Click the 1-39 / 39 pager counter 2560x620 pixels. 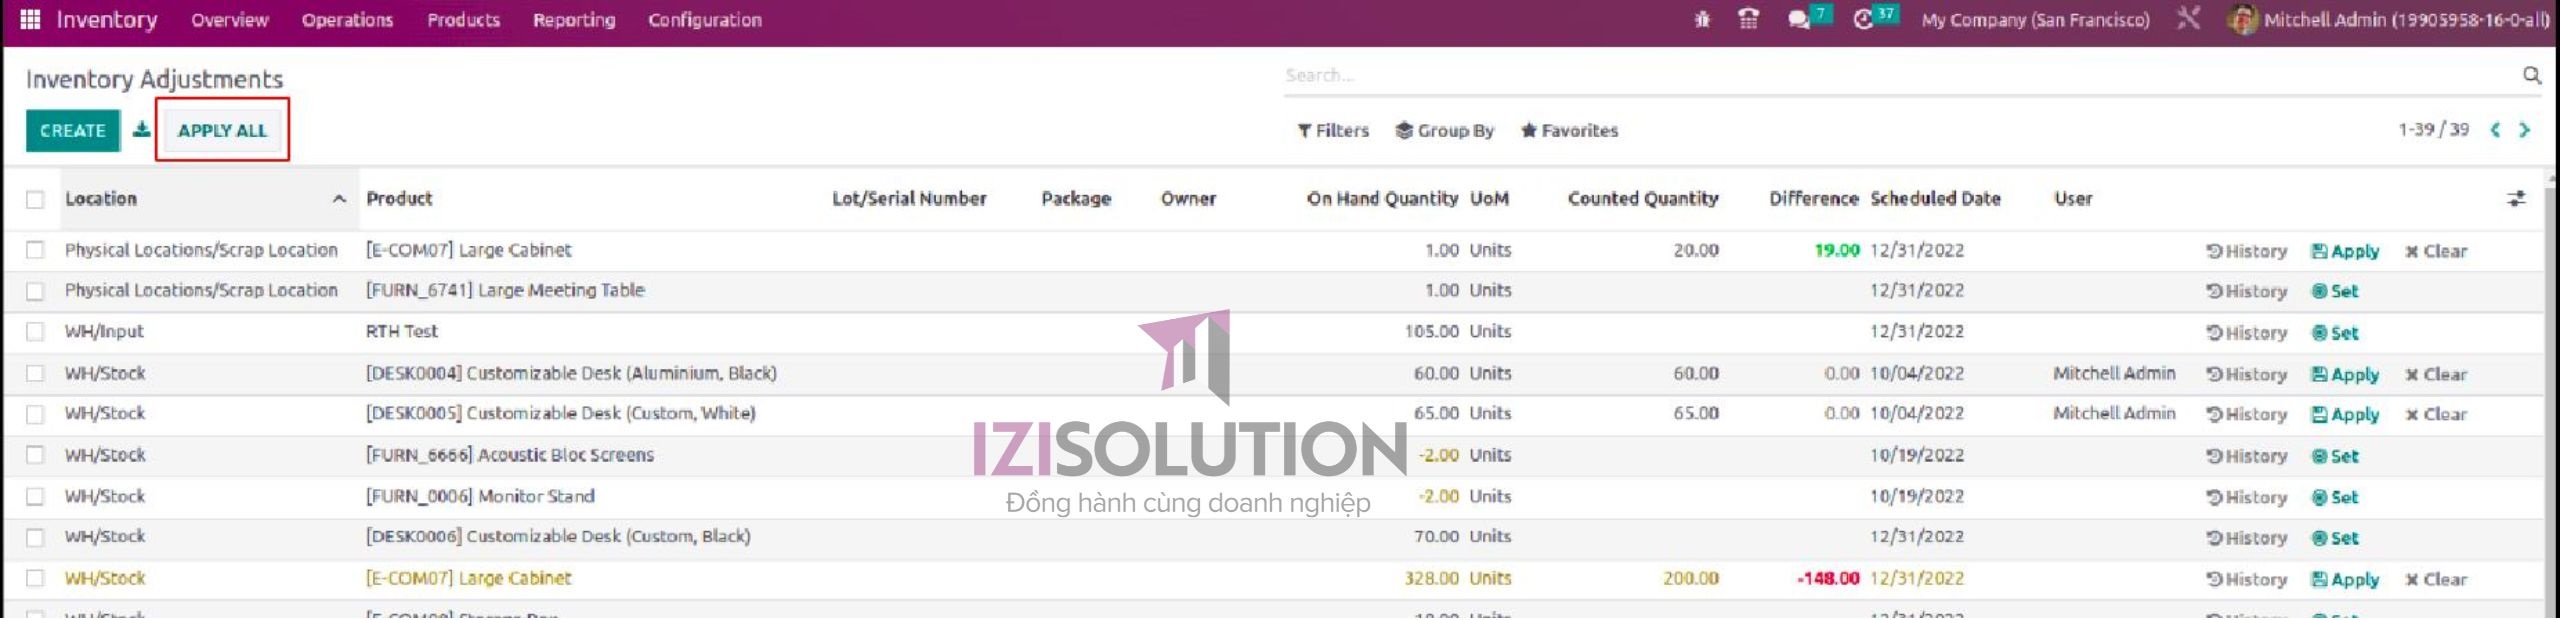[x=2433, y=129]
